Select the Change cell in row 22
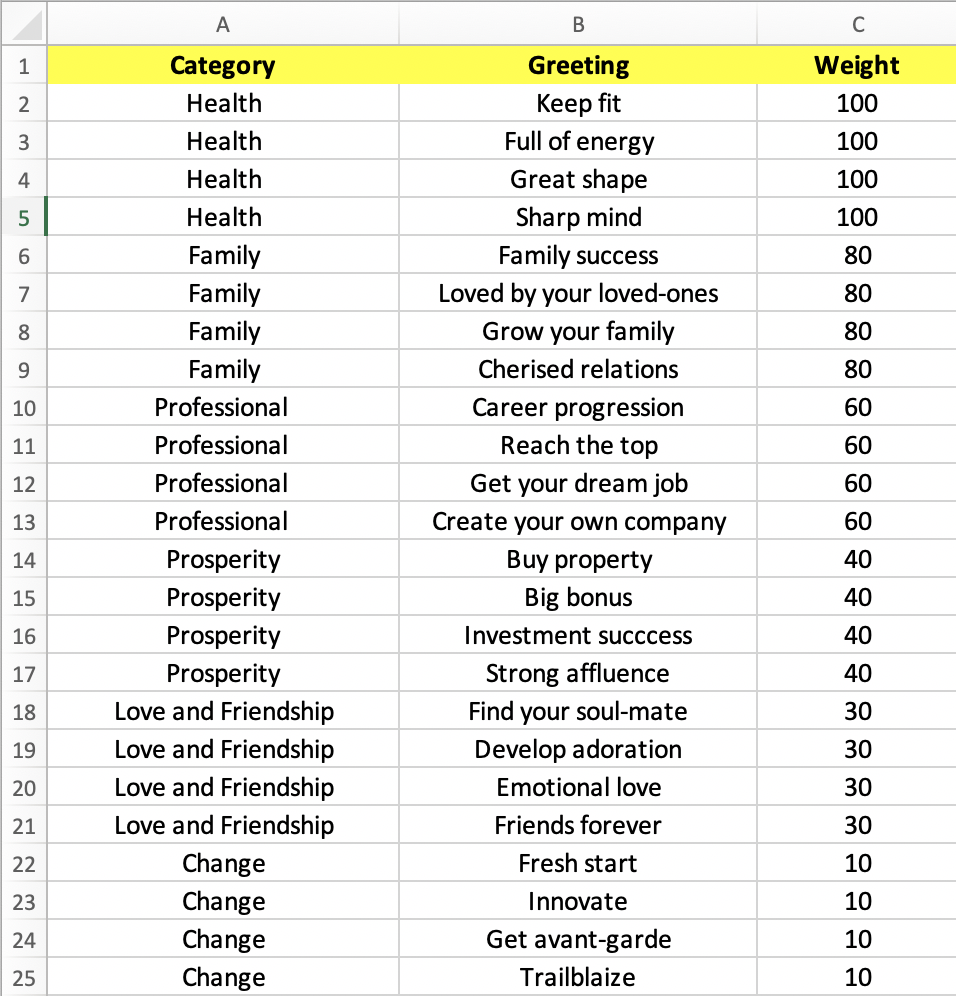Screen dimensions: 956x996 (x=223, y=863)
